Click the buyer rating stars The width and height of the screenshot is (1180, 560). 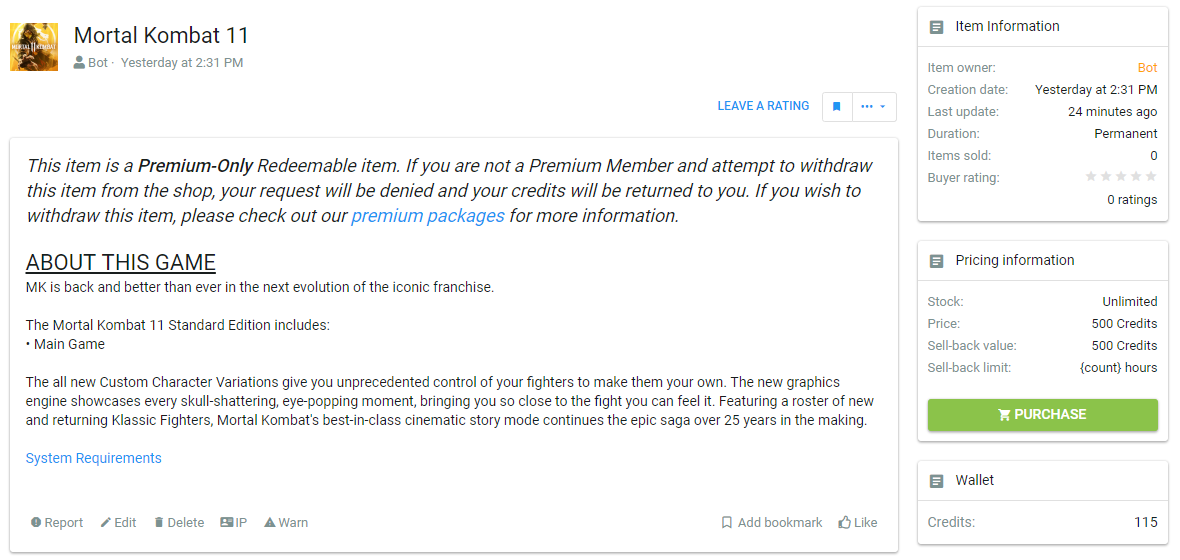pyautogui.click(x=1121, y=177)
